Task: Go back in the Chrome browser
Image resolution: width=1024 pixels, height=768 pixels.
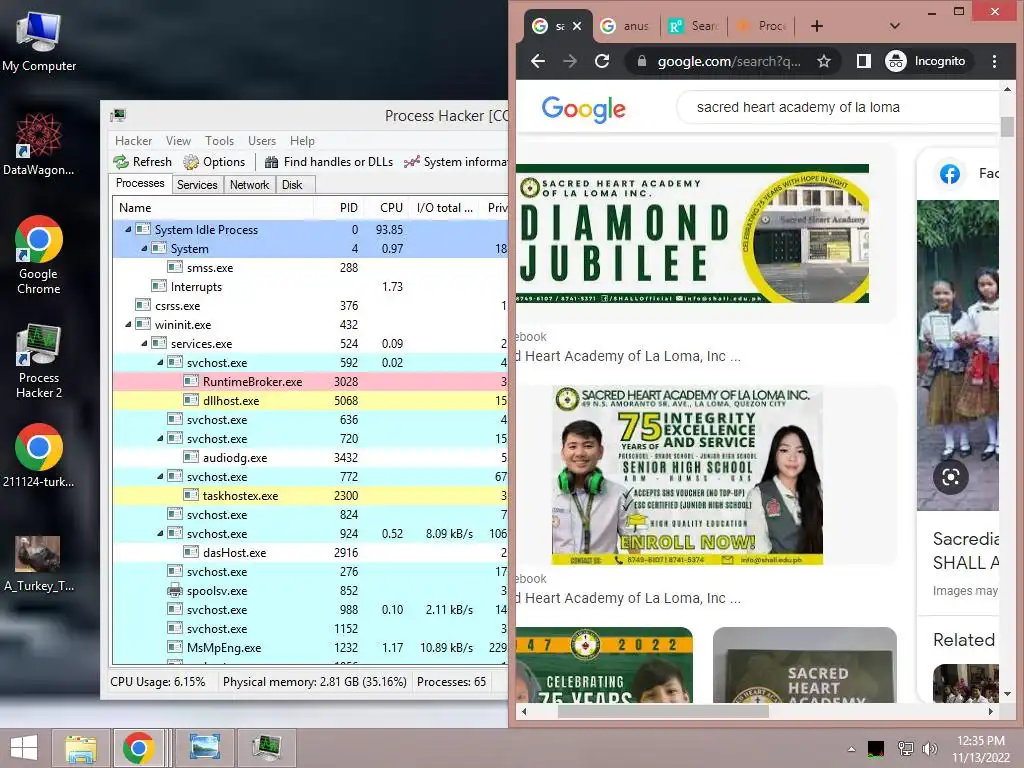Action: [x=538, y=61]
